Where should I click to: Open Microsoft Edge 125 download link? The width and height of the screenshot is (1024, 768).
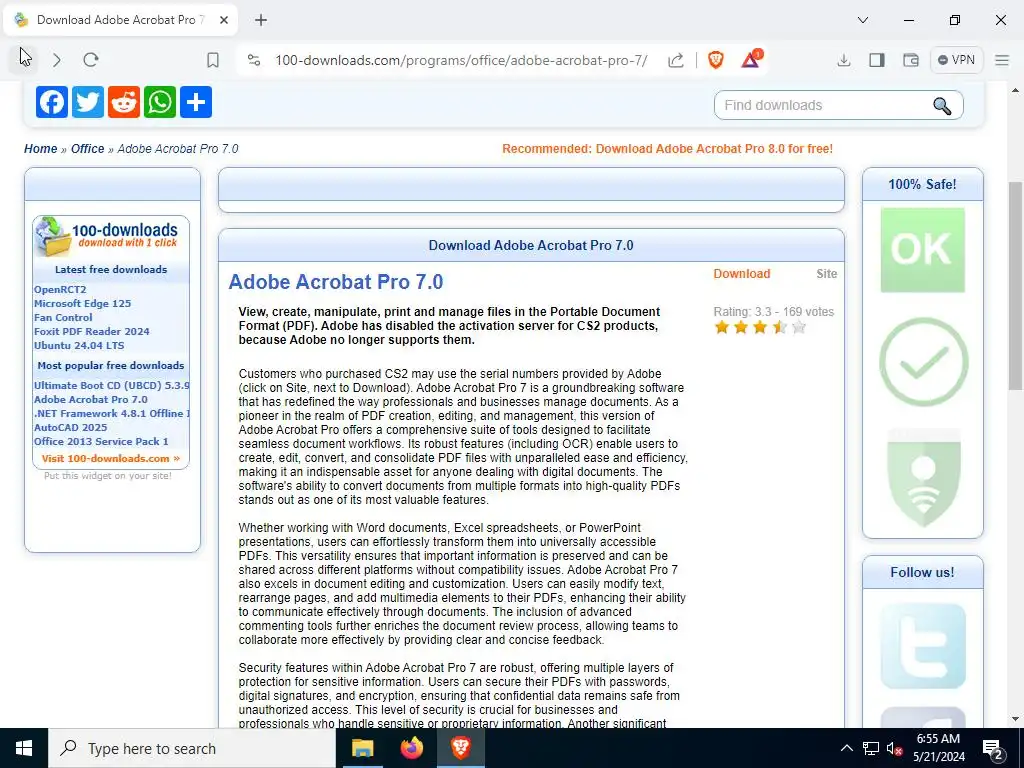coord(82,304)
